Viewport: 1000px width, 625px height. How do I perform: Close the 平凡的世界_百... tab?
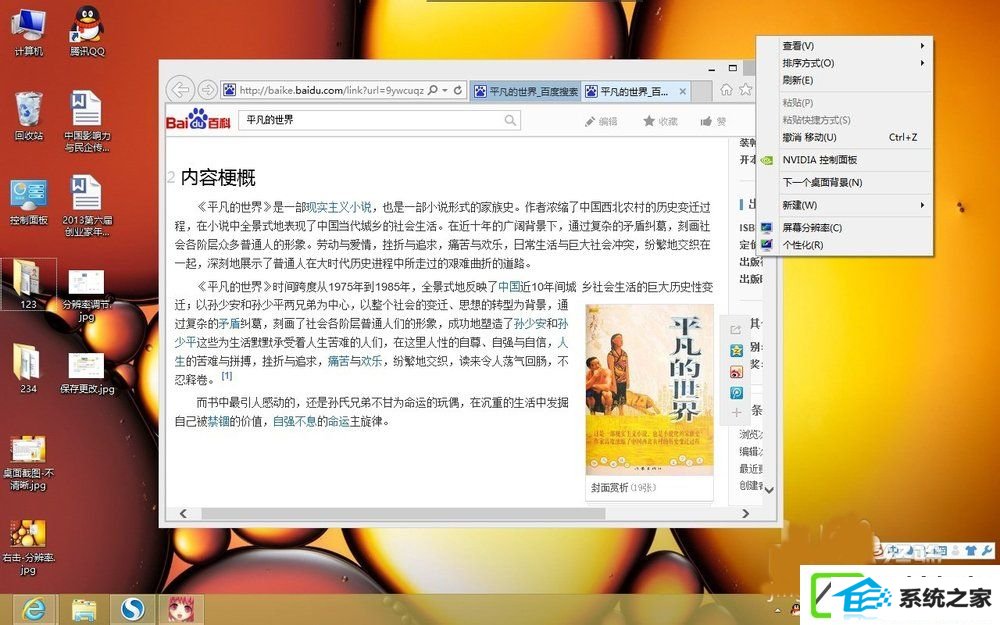coord(682,91)
